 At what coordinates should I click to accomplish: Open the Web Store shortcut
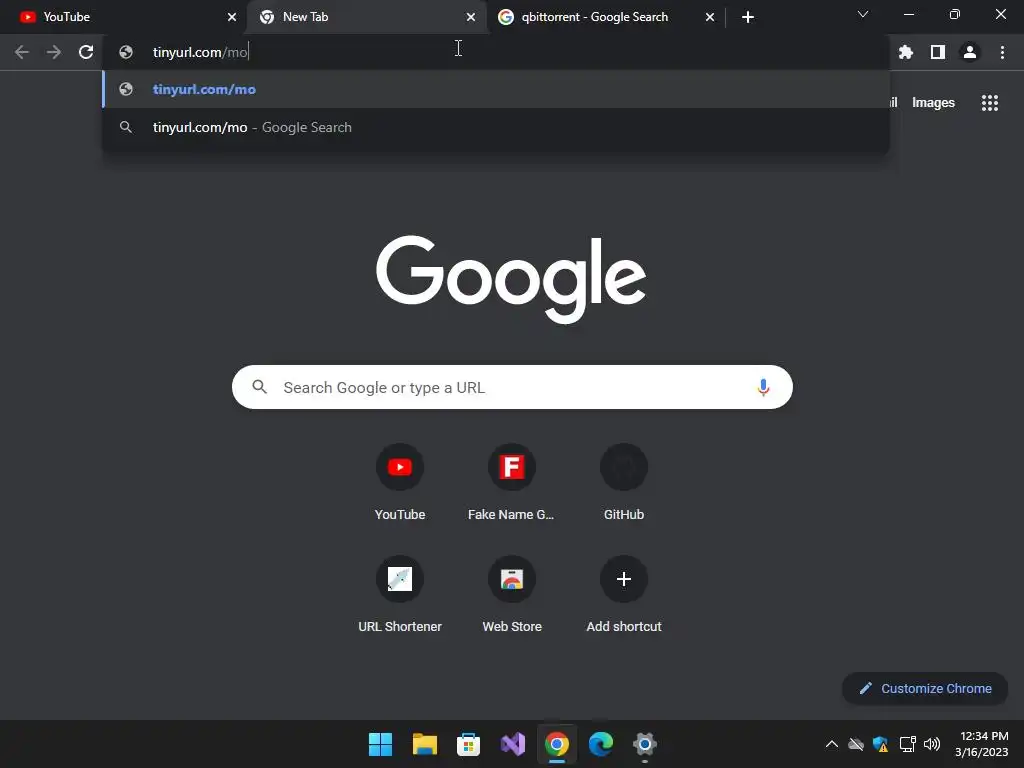tap(512, 594)
